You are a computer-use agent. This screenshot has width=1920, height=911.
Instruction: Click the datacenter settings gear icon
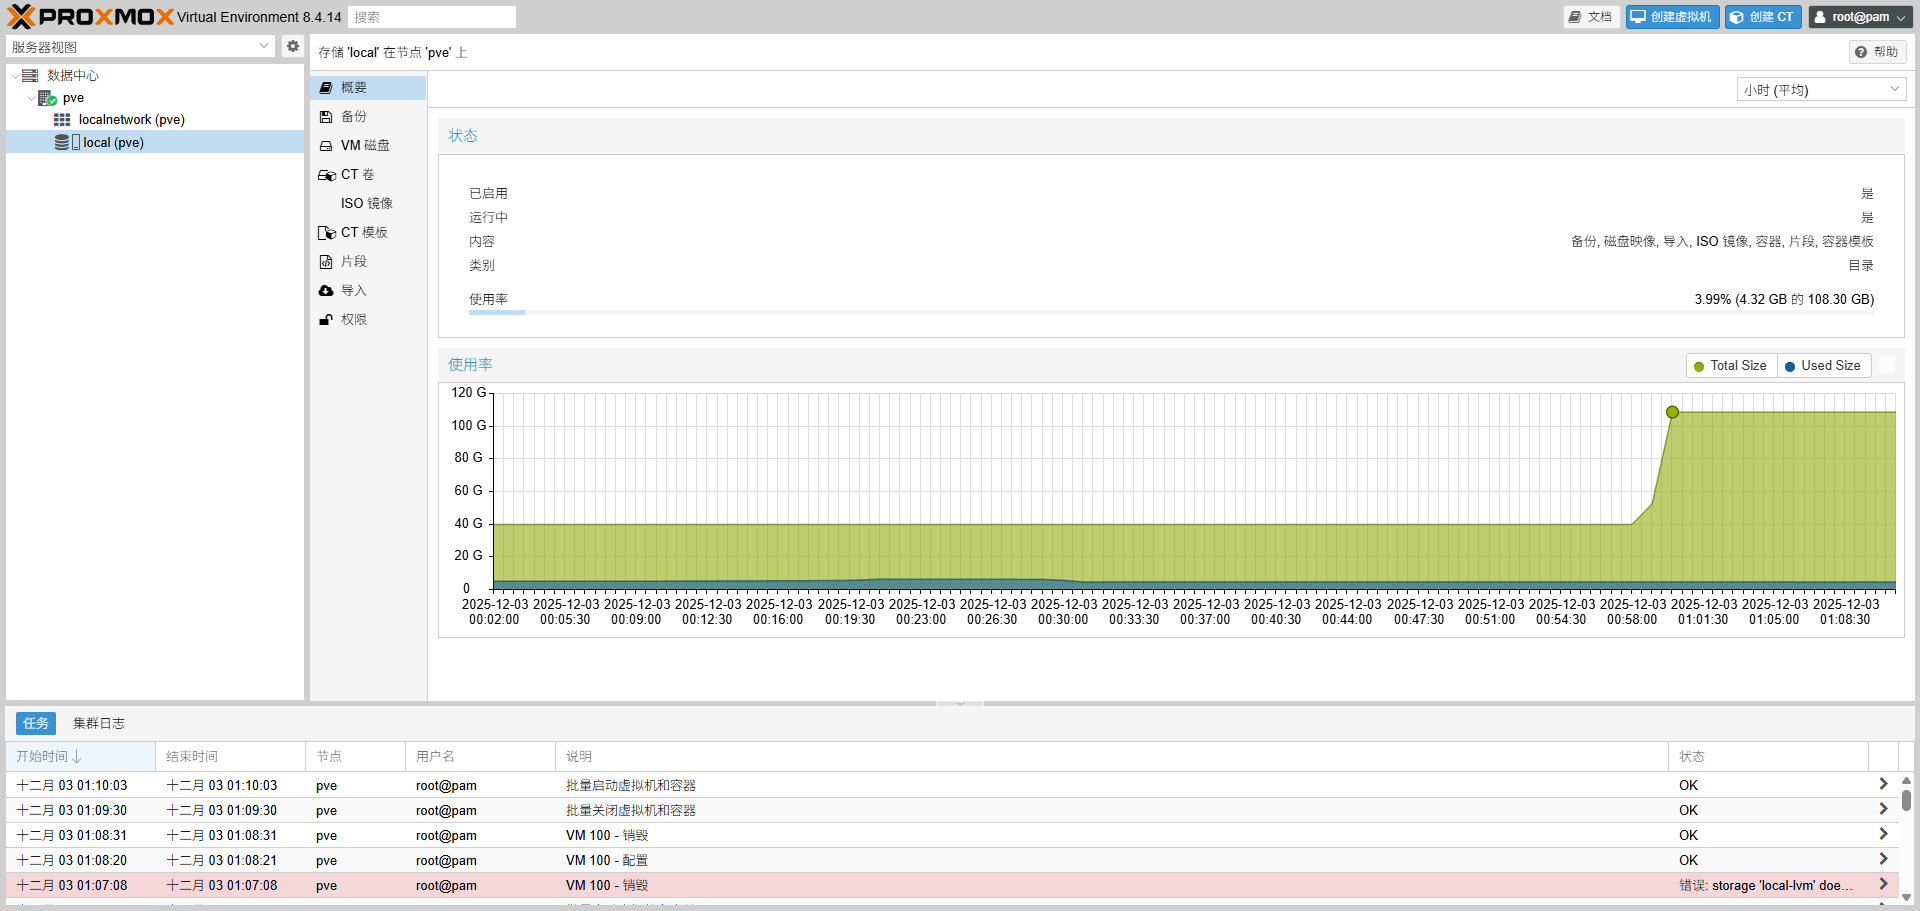pos(292,46)
